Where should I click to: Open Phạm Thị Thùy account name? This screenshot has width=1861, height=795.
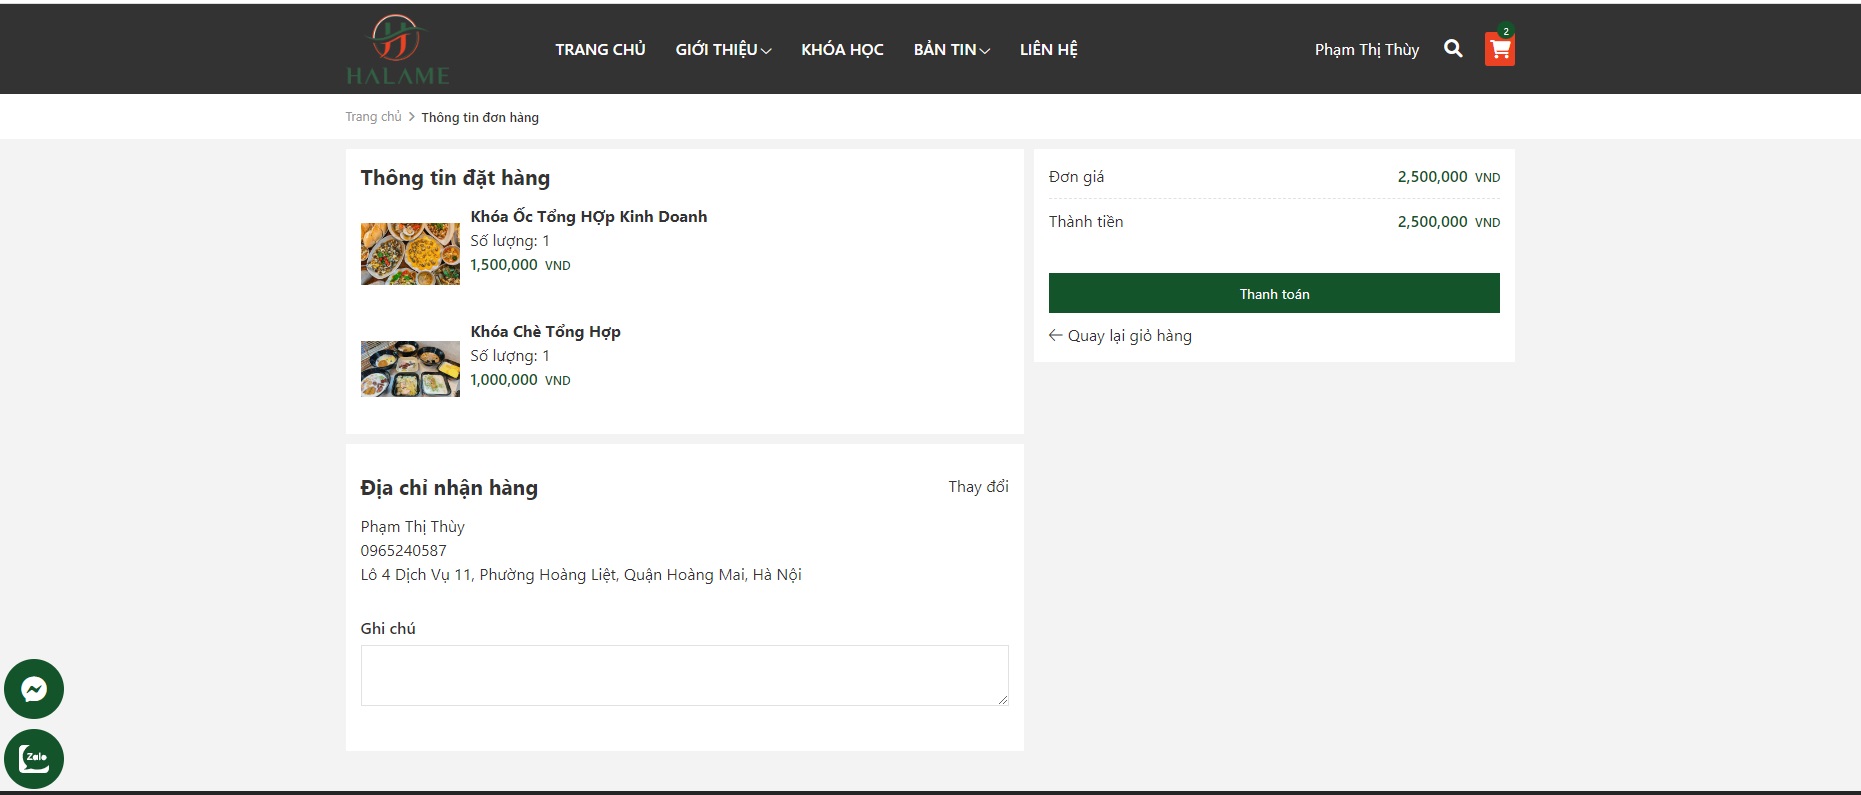[1366, 50]
